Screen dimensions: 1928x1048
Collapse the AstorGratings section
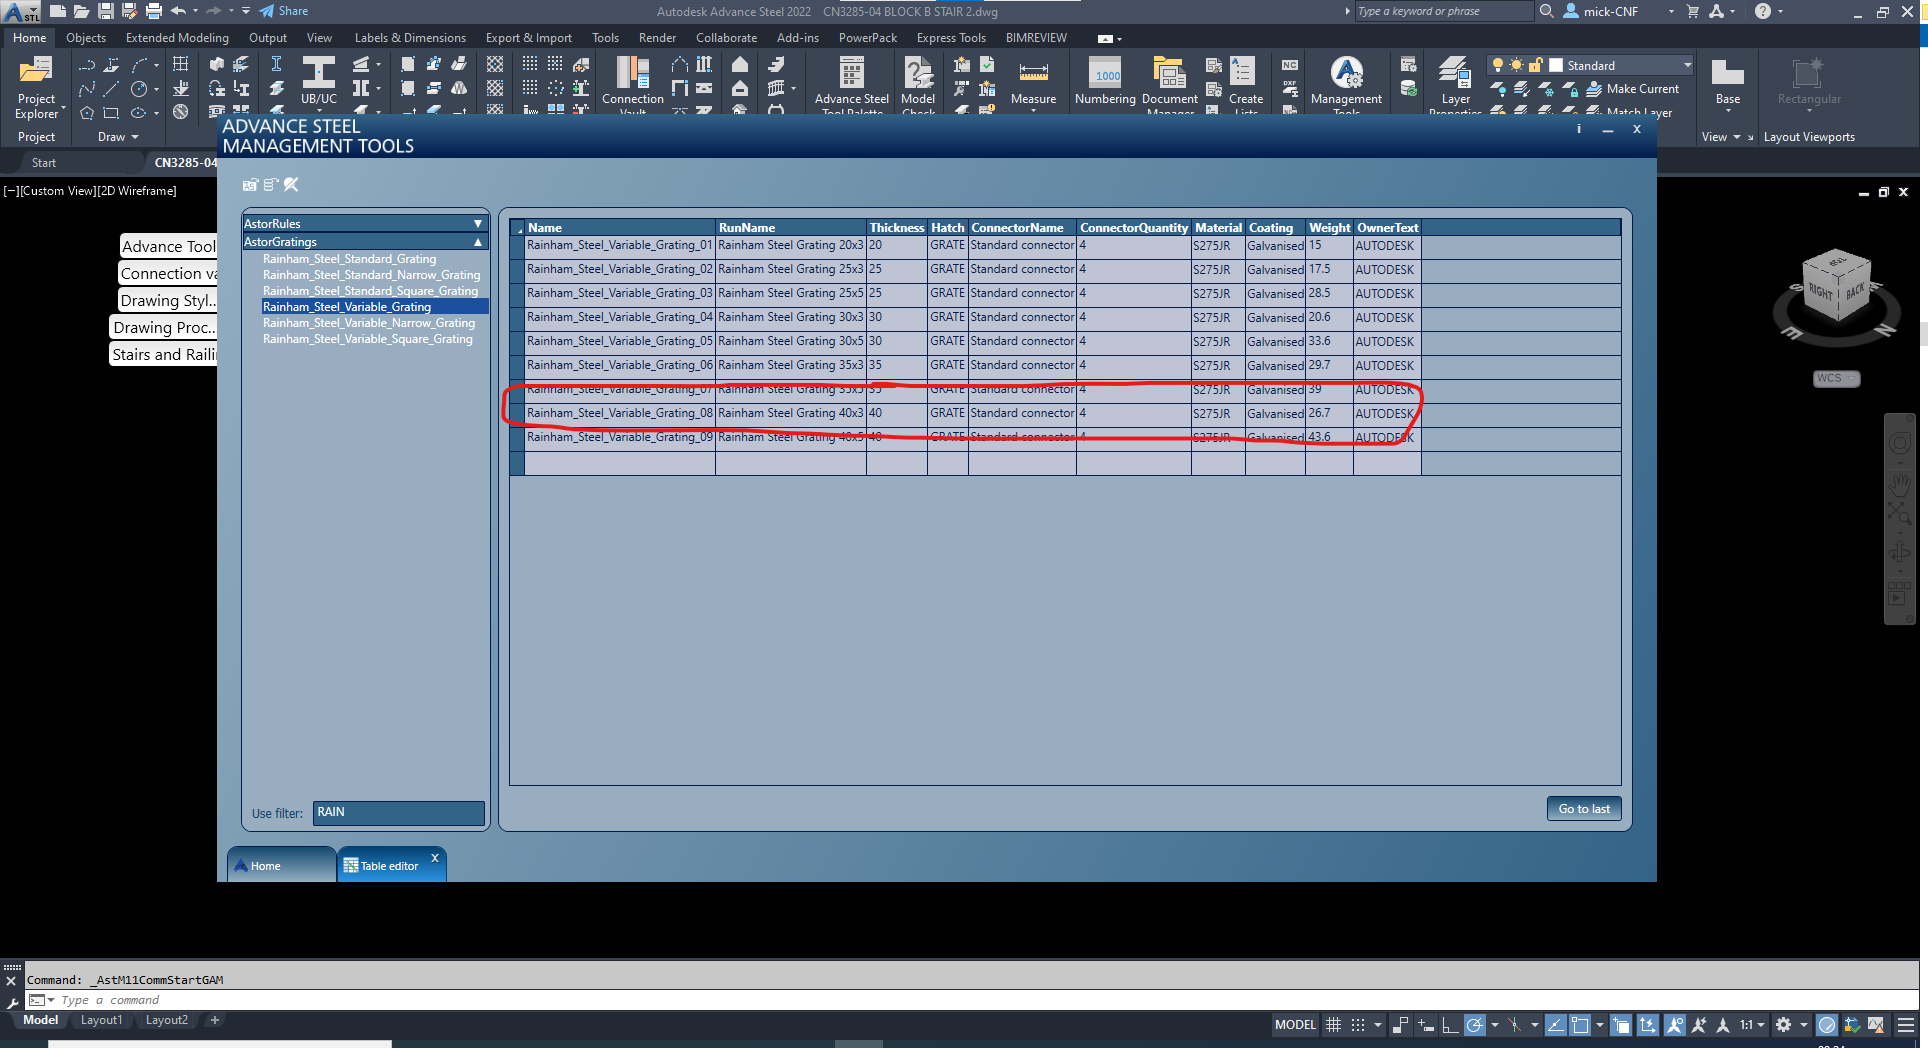click(478, 242)
